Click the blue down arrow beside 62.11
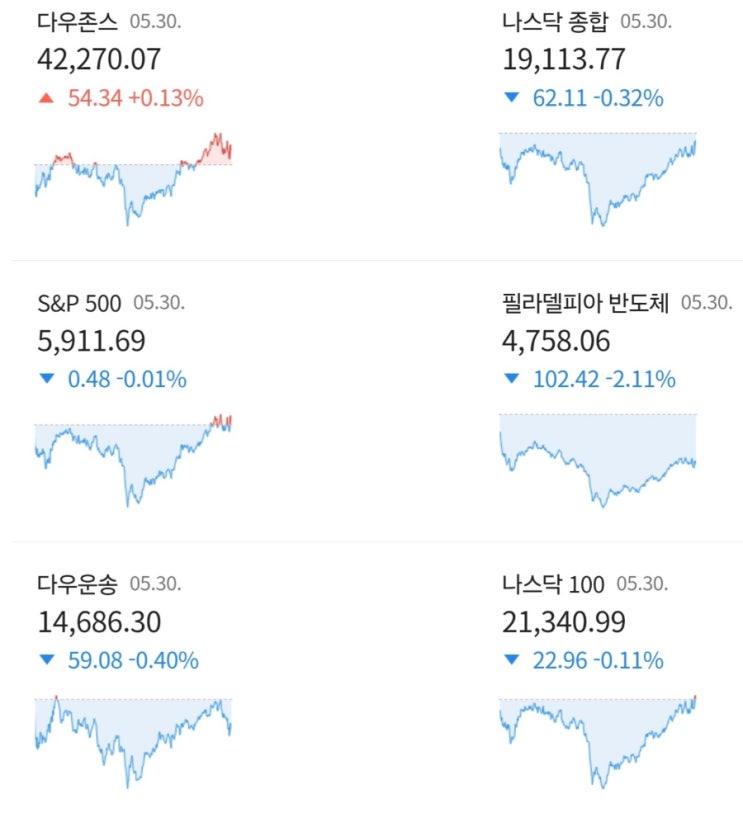This screenshot has width=743, height=818. click(512, 98)
